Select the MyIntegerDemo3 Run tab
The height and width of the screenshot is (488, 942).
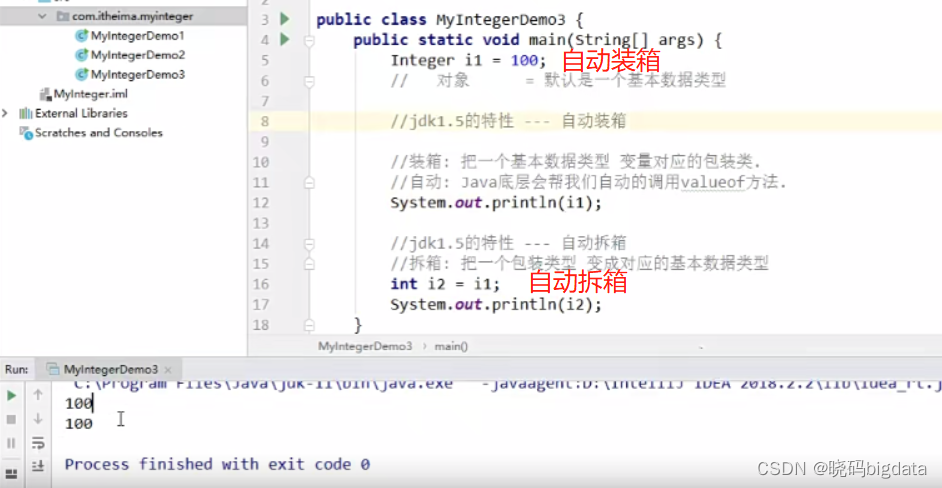[110, 369]
